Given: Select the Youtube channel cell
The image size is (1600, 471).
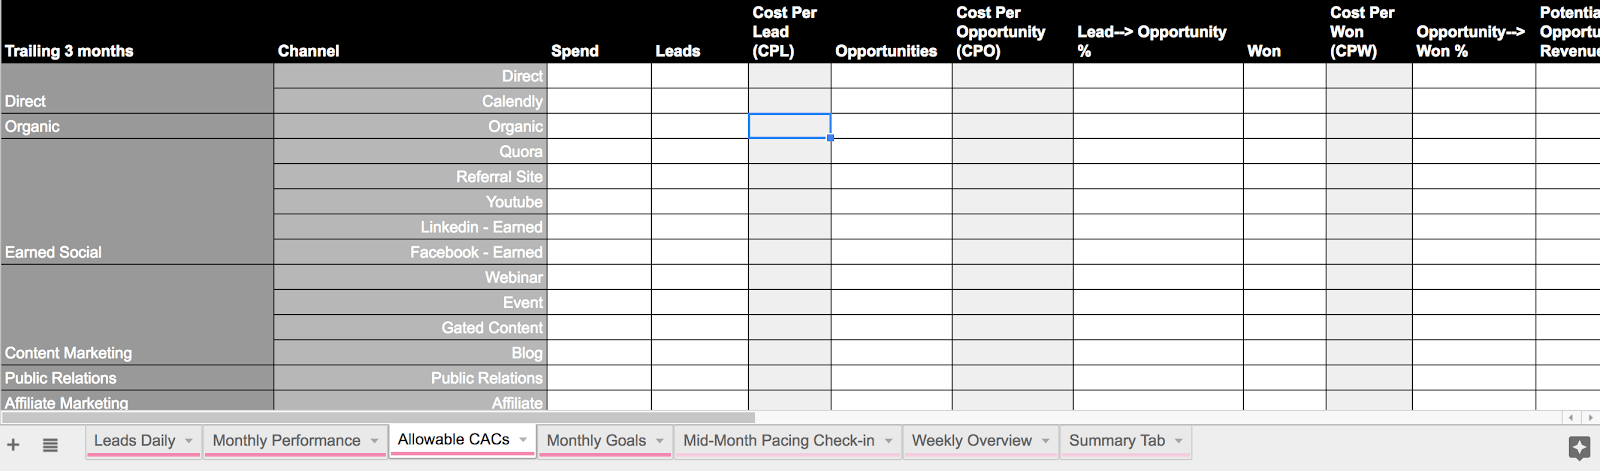Looking at the screenshot, I should [x=410, y=202].
